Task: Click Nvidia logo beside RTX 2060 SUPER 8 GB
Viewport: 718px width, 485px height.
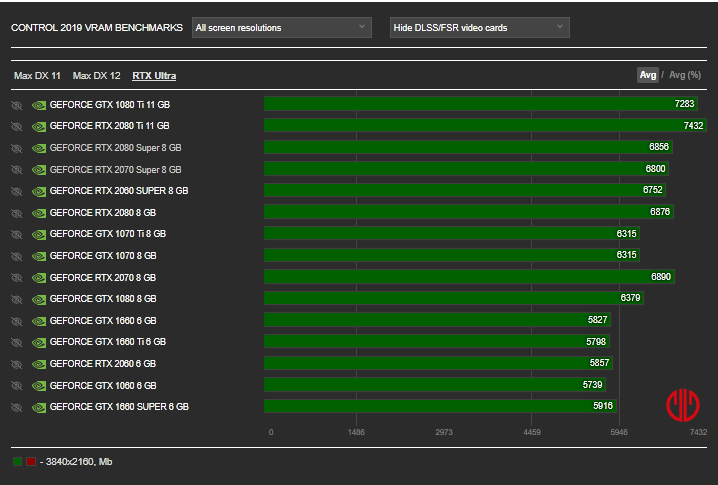Action: pyautogui.click(x=39, y=192)
